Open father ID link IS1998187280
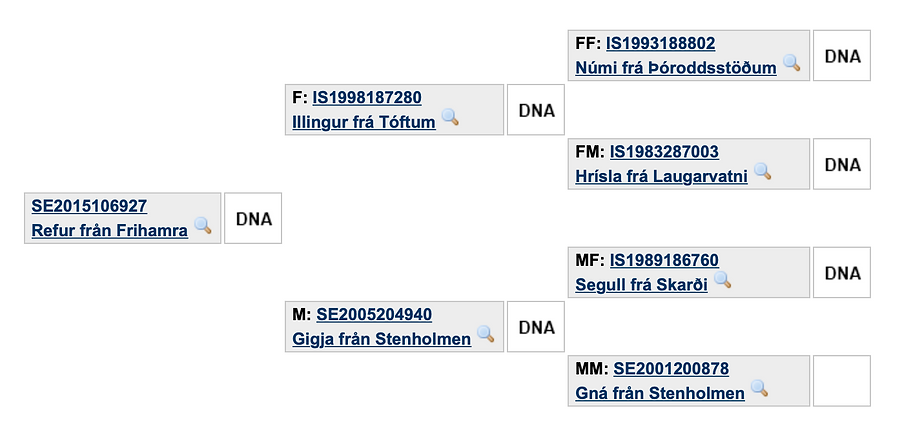The image size is (902, 426). [367, 98]
